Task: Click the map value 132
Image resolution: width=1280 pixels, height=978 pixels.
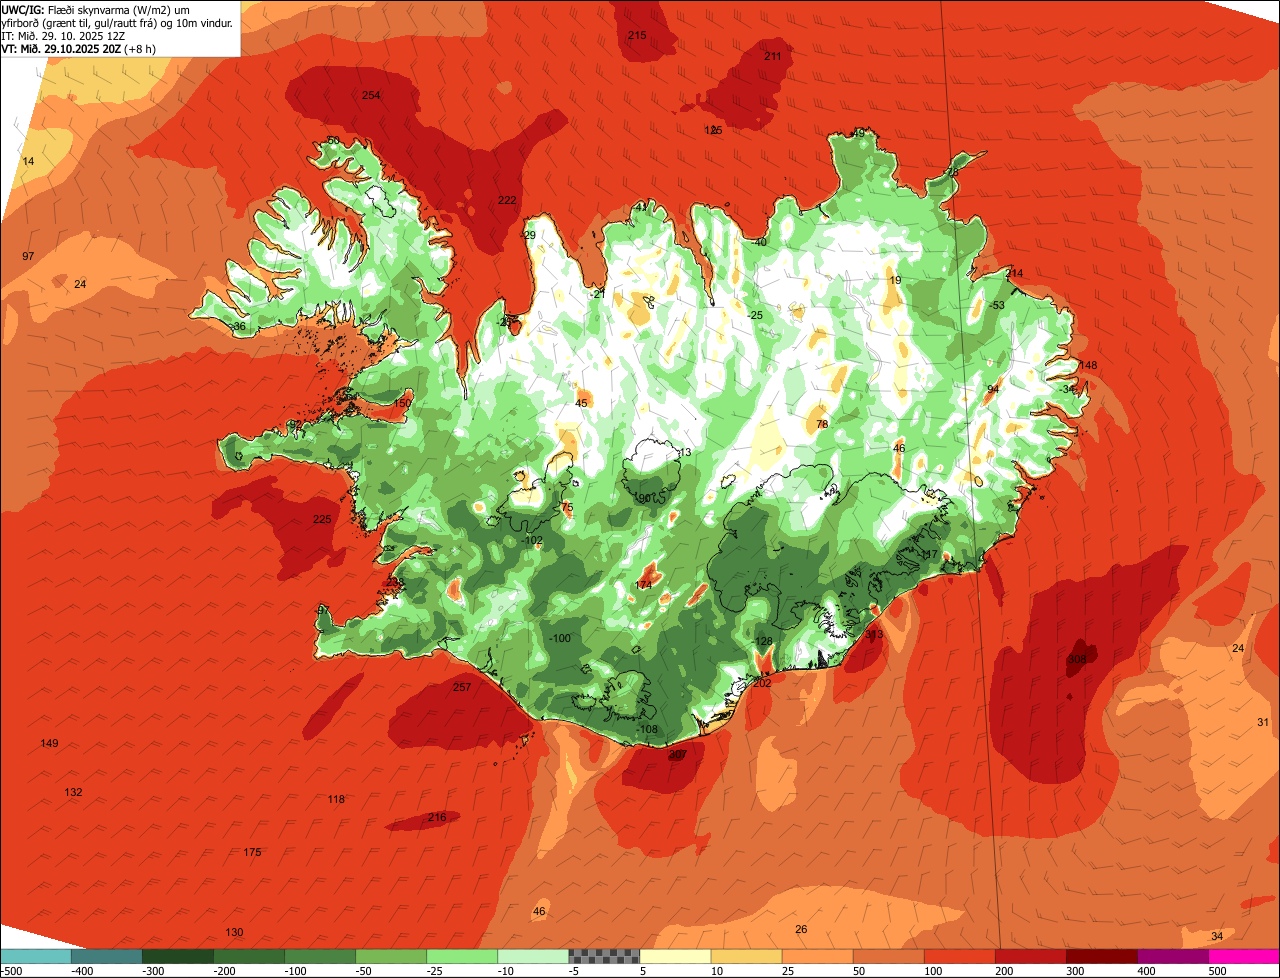Action: (x=73, y=793)
